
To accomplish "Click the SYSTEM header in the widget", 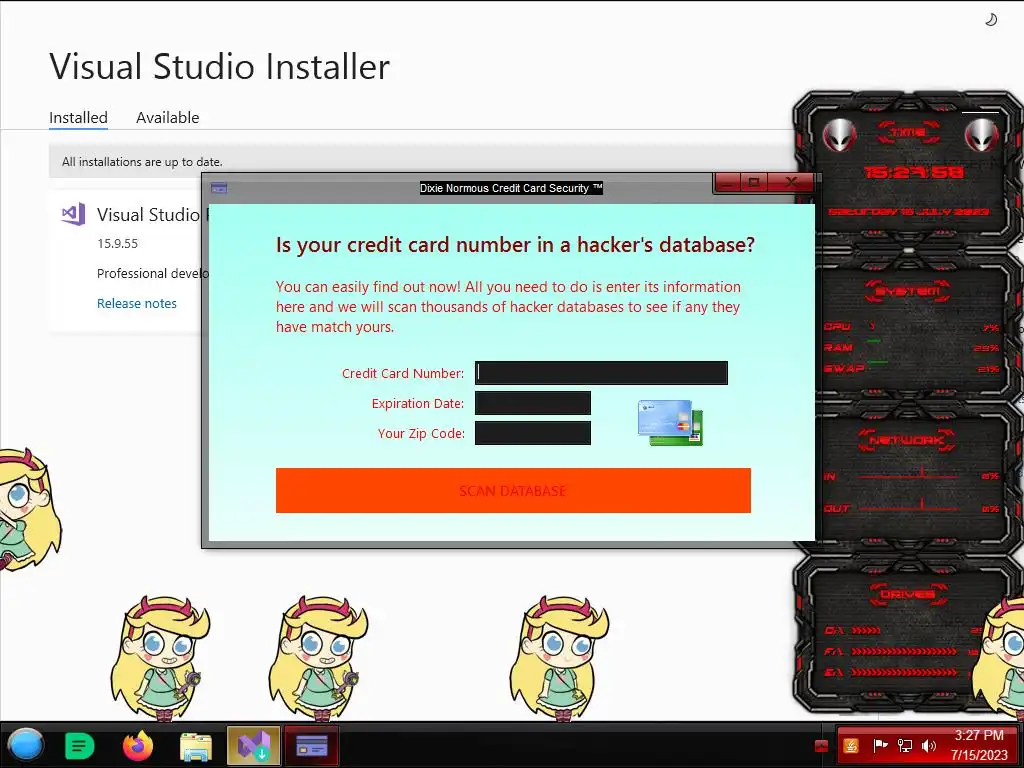I will pos(907,291).
